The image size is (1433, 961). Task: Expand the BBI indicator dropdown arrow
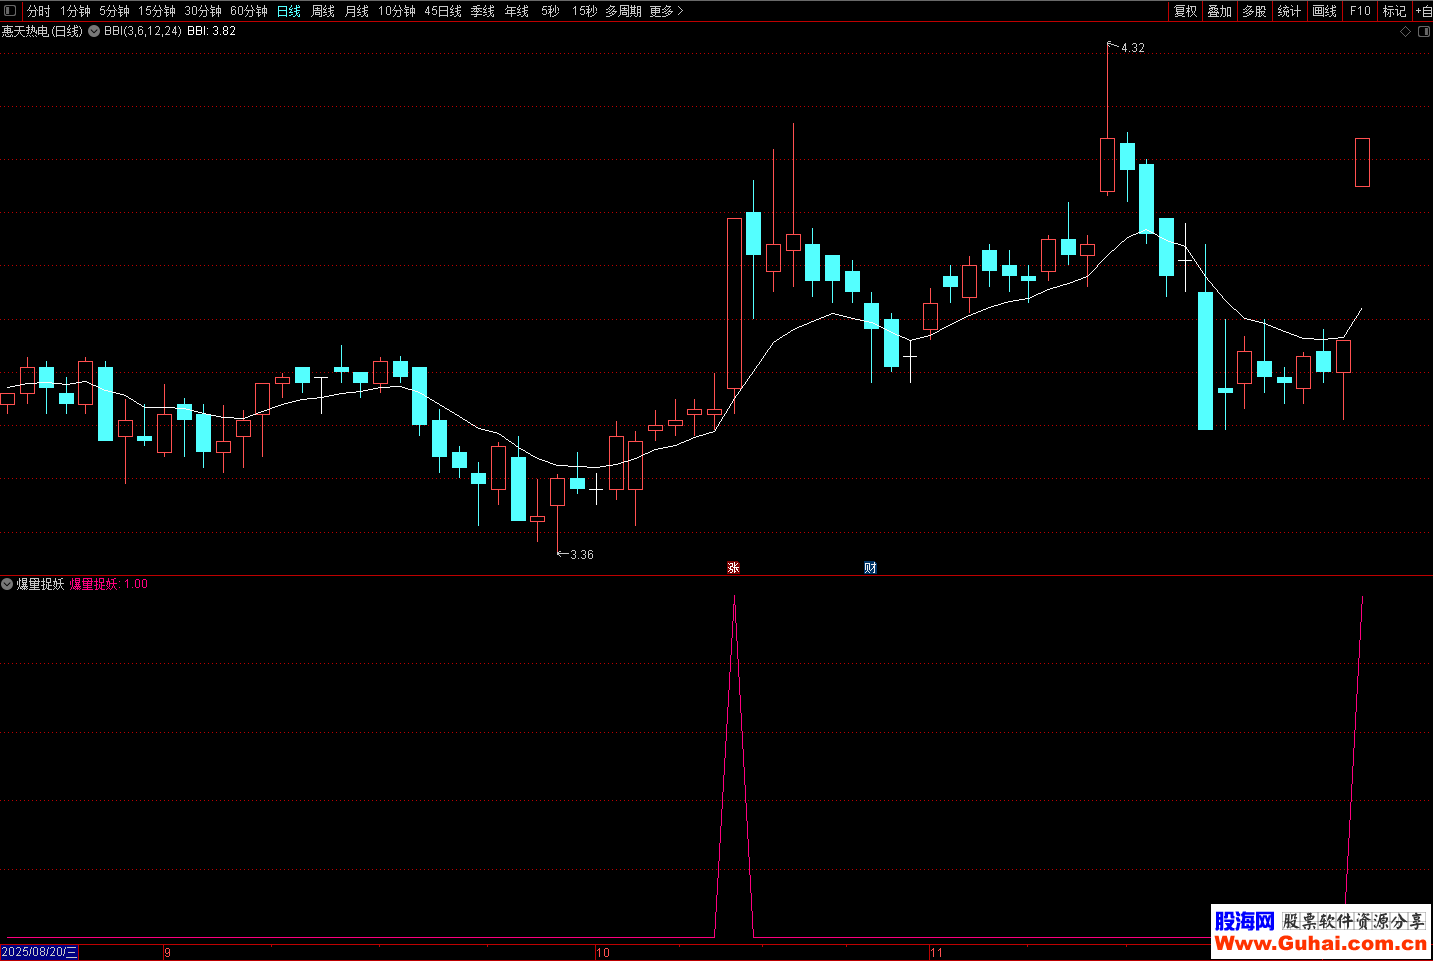[94, 31]
